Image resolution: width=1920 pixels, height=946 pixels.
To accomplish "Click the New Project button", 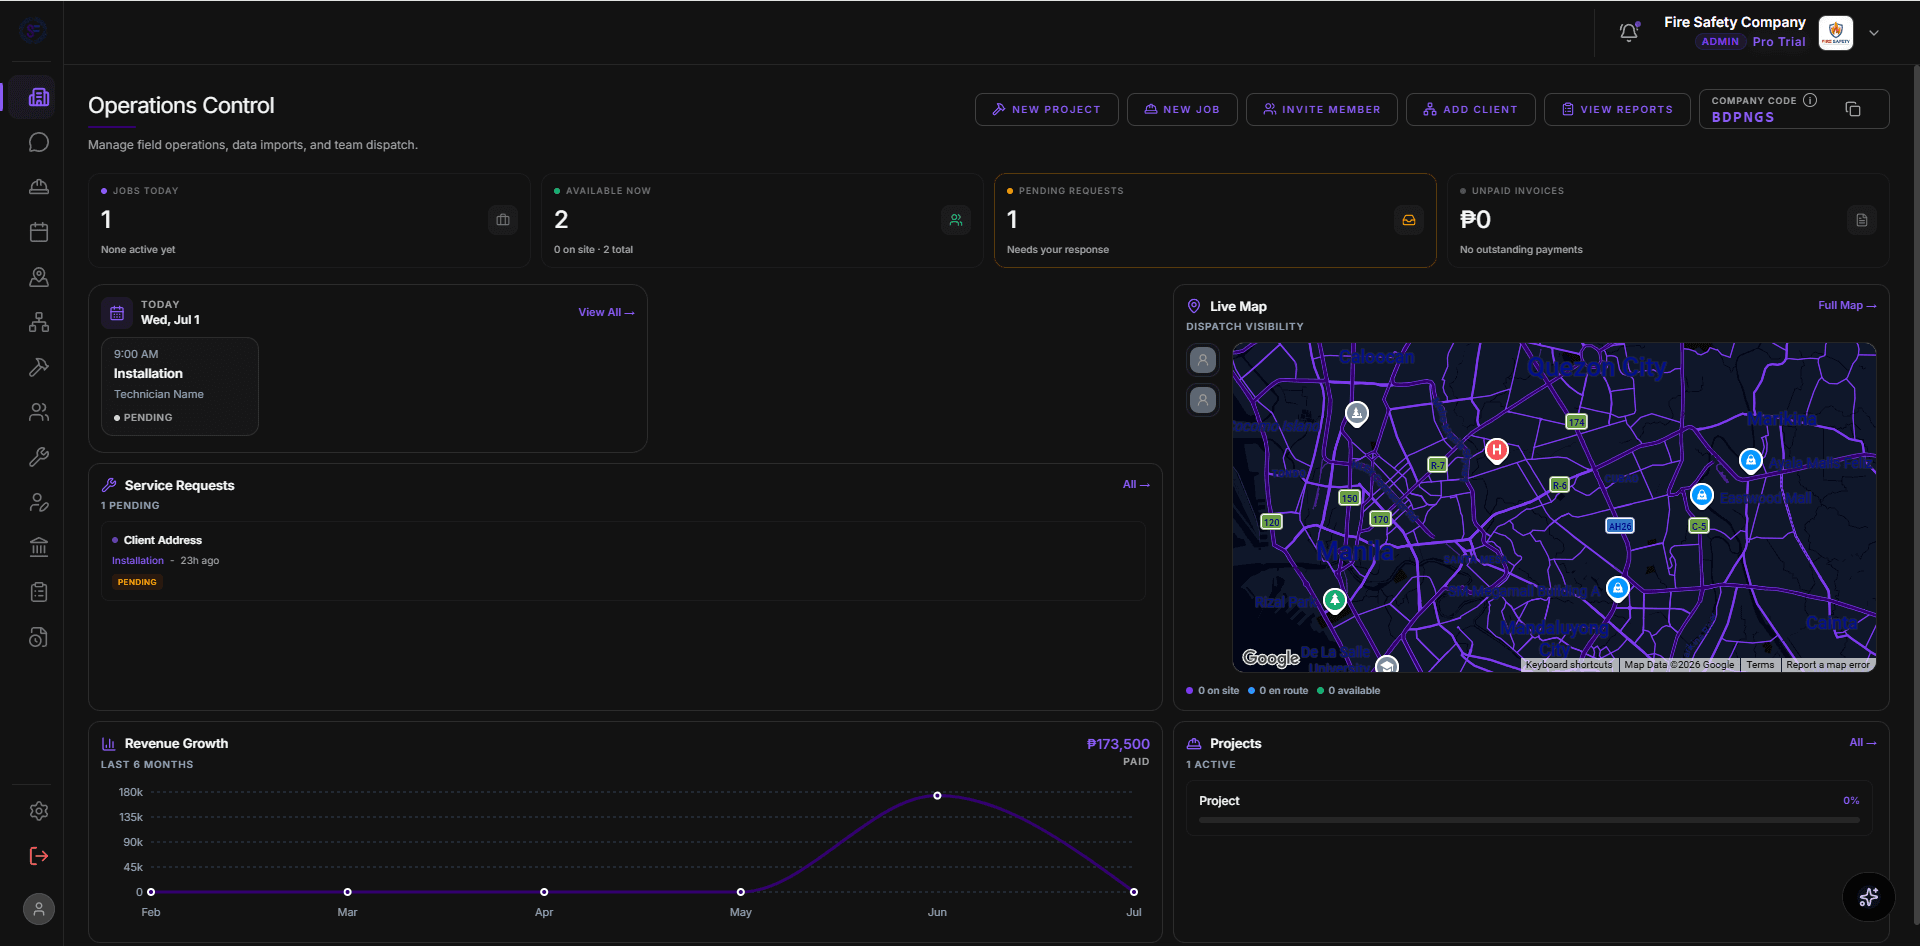I will point(1046,109).
